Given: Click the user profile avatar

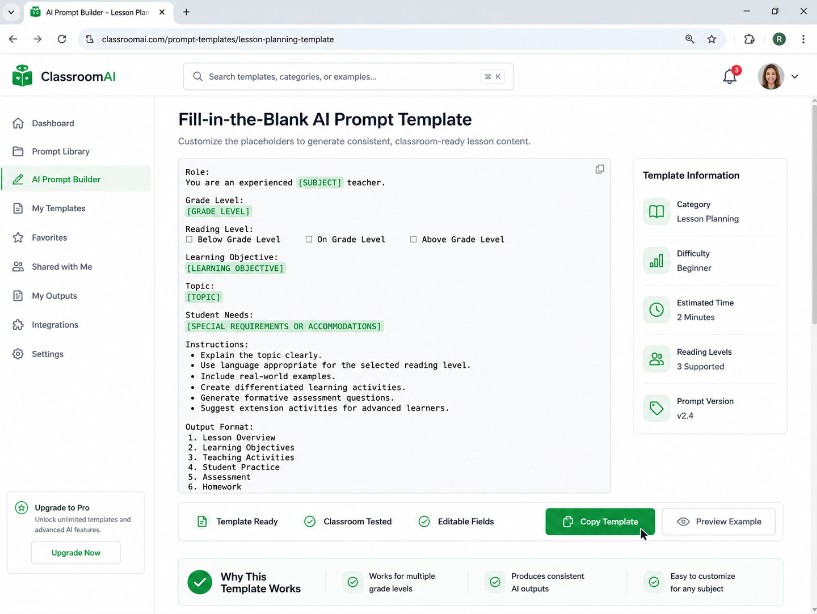Looking at the screenshot, I should (771, 77).
